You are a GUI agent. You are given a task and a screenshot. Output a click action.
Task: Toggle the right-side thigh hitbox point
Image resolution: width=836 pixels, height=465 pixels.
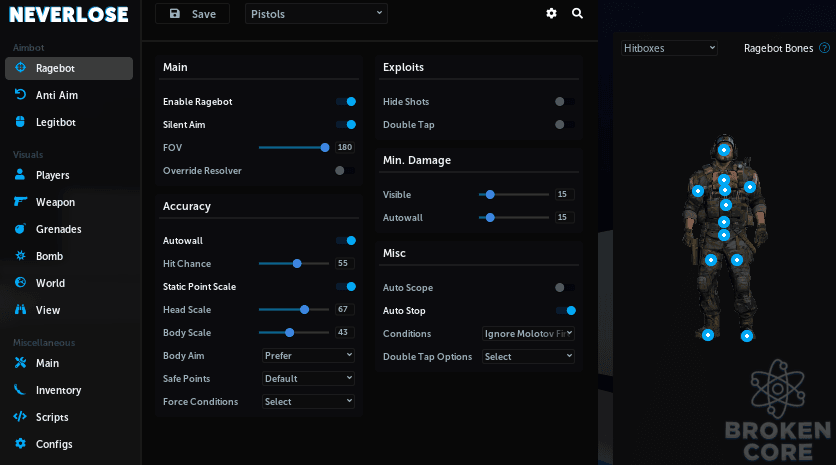point(737,260)
